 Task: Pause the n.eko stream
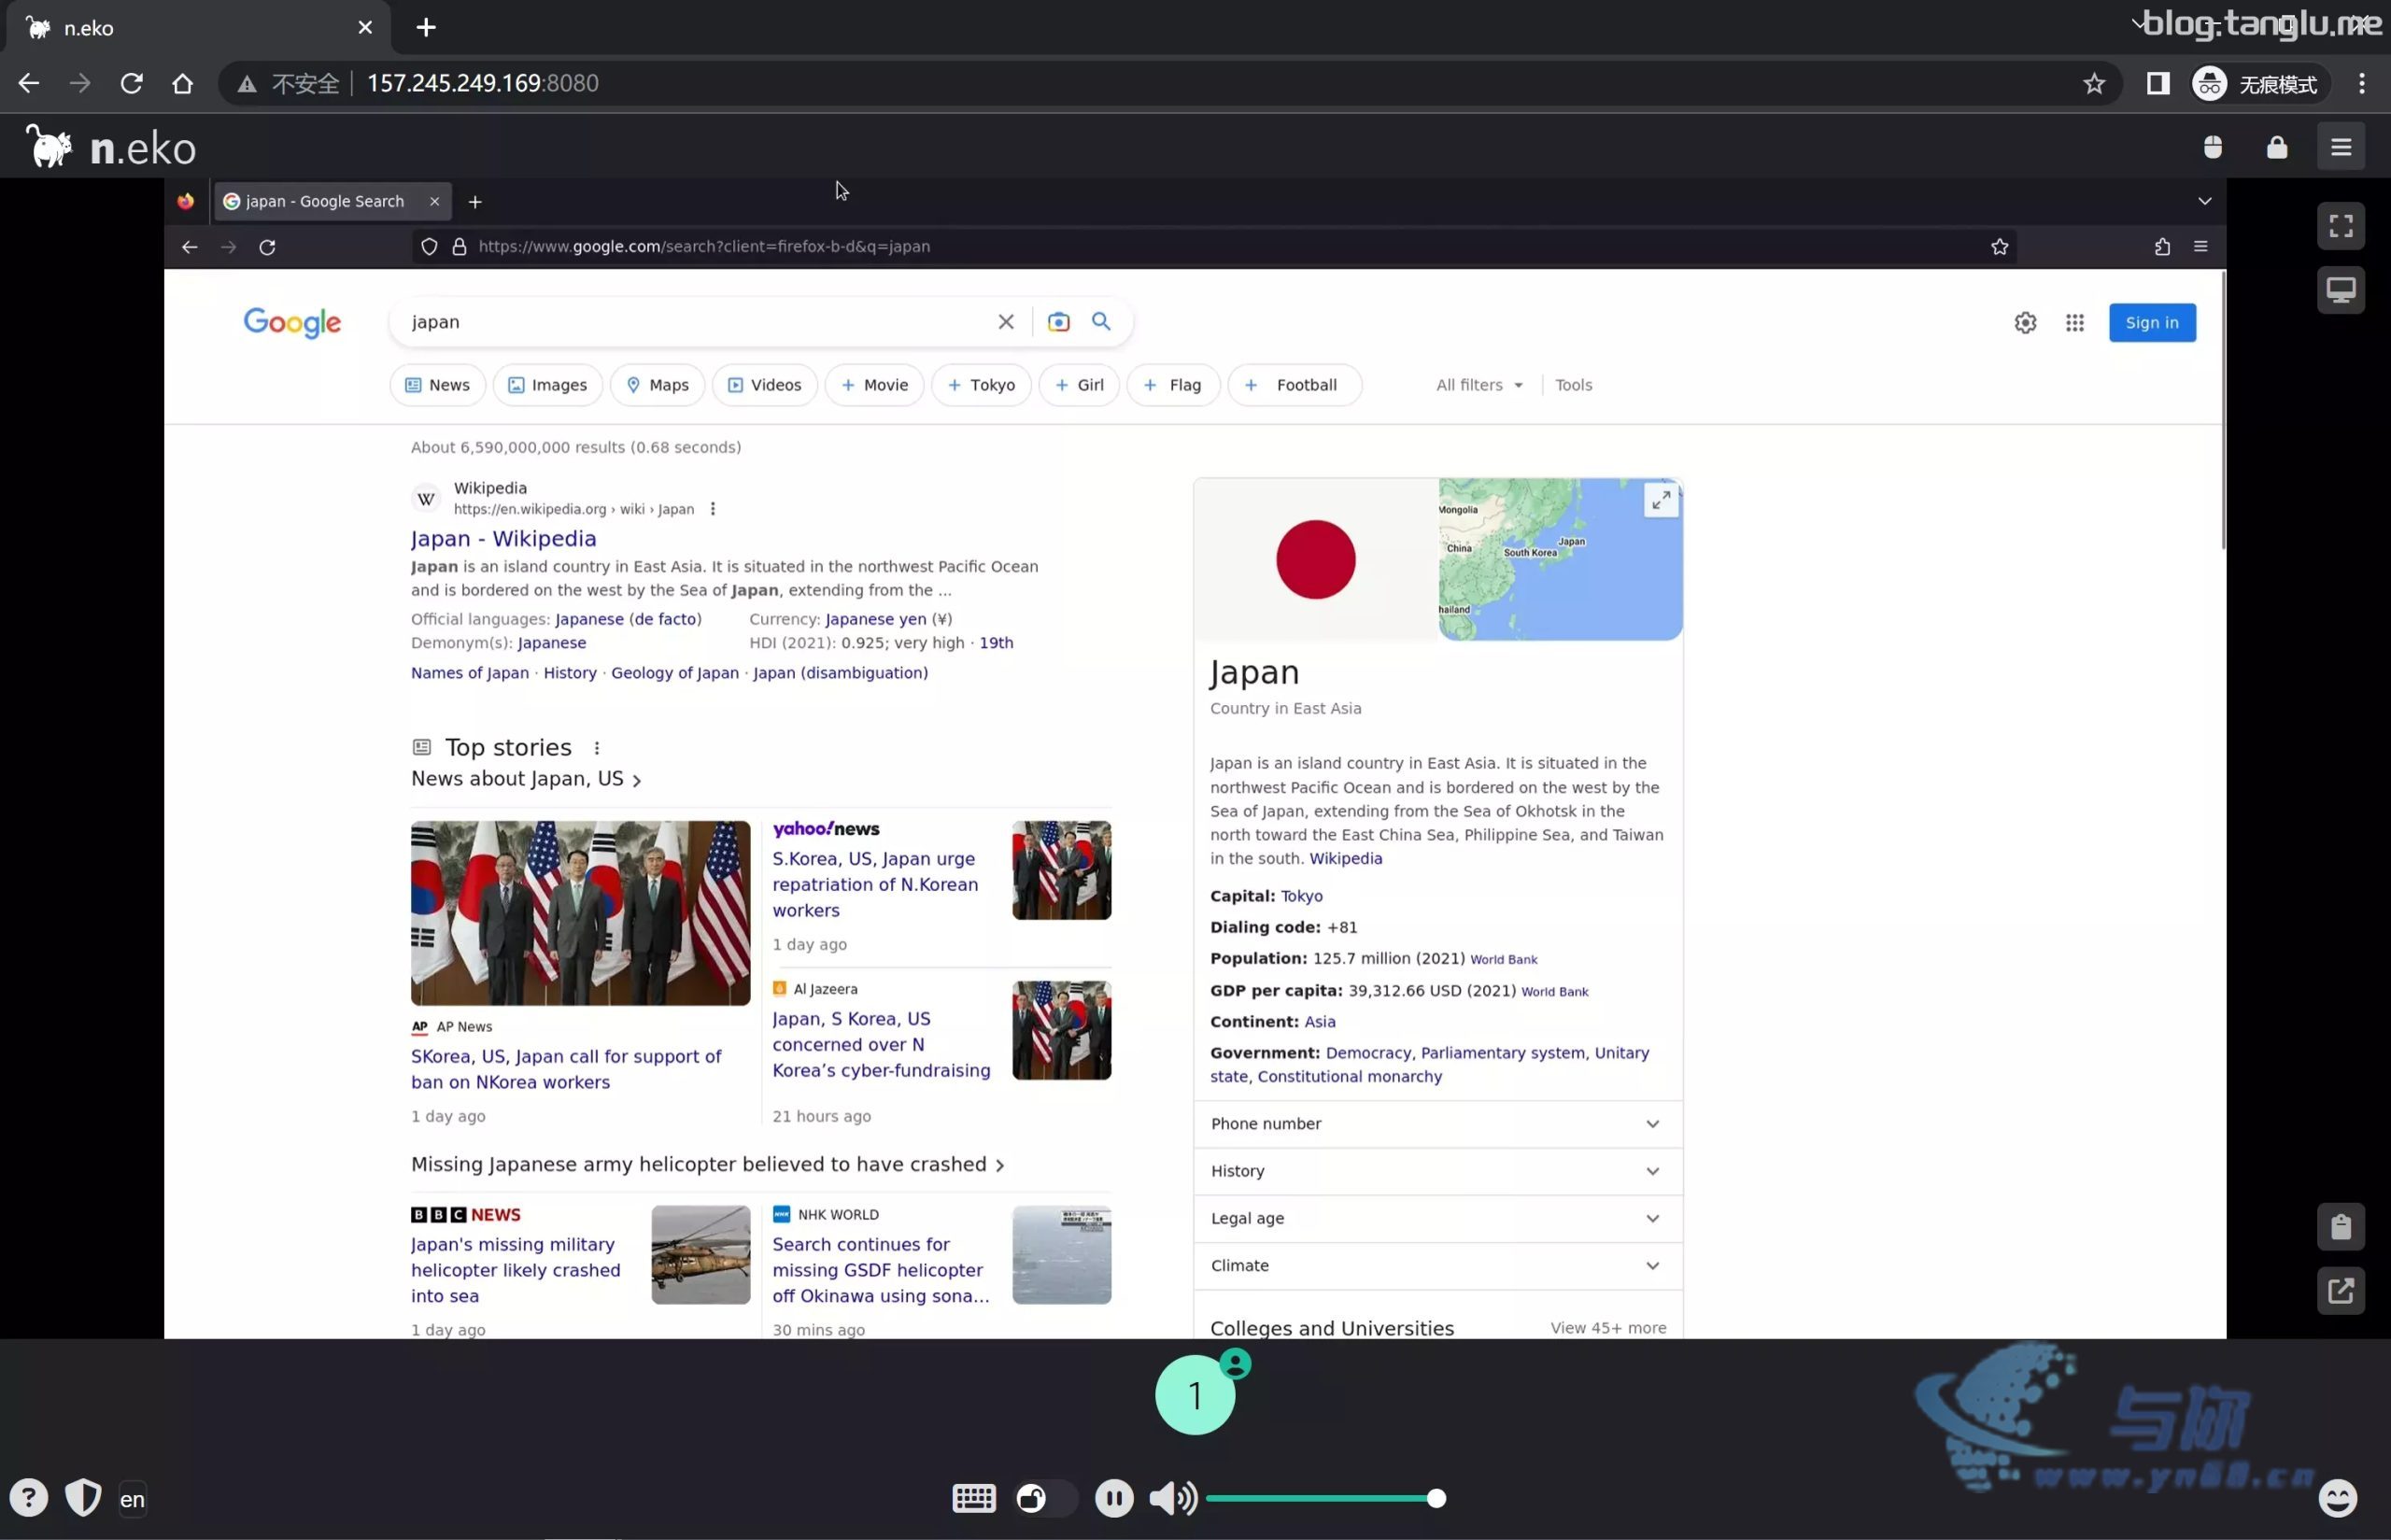(x=1114, y=1498)
